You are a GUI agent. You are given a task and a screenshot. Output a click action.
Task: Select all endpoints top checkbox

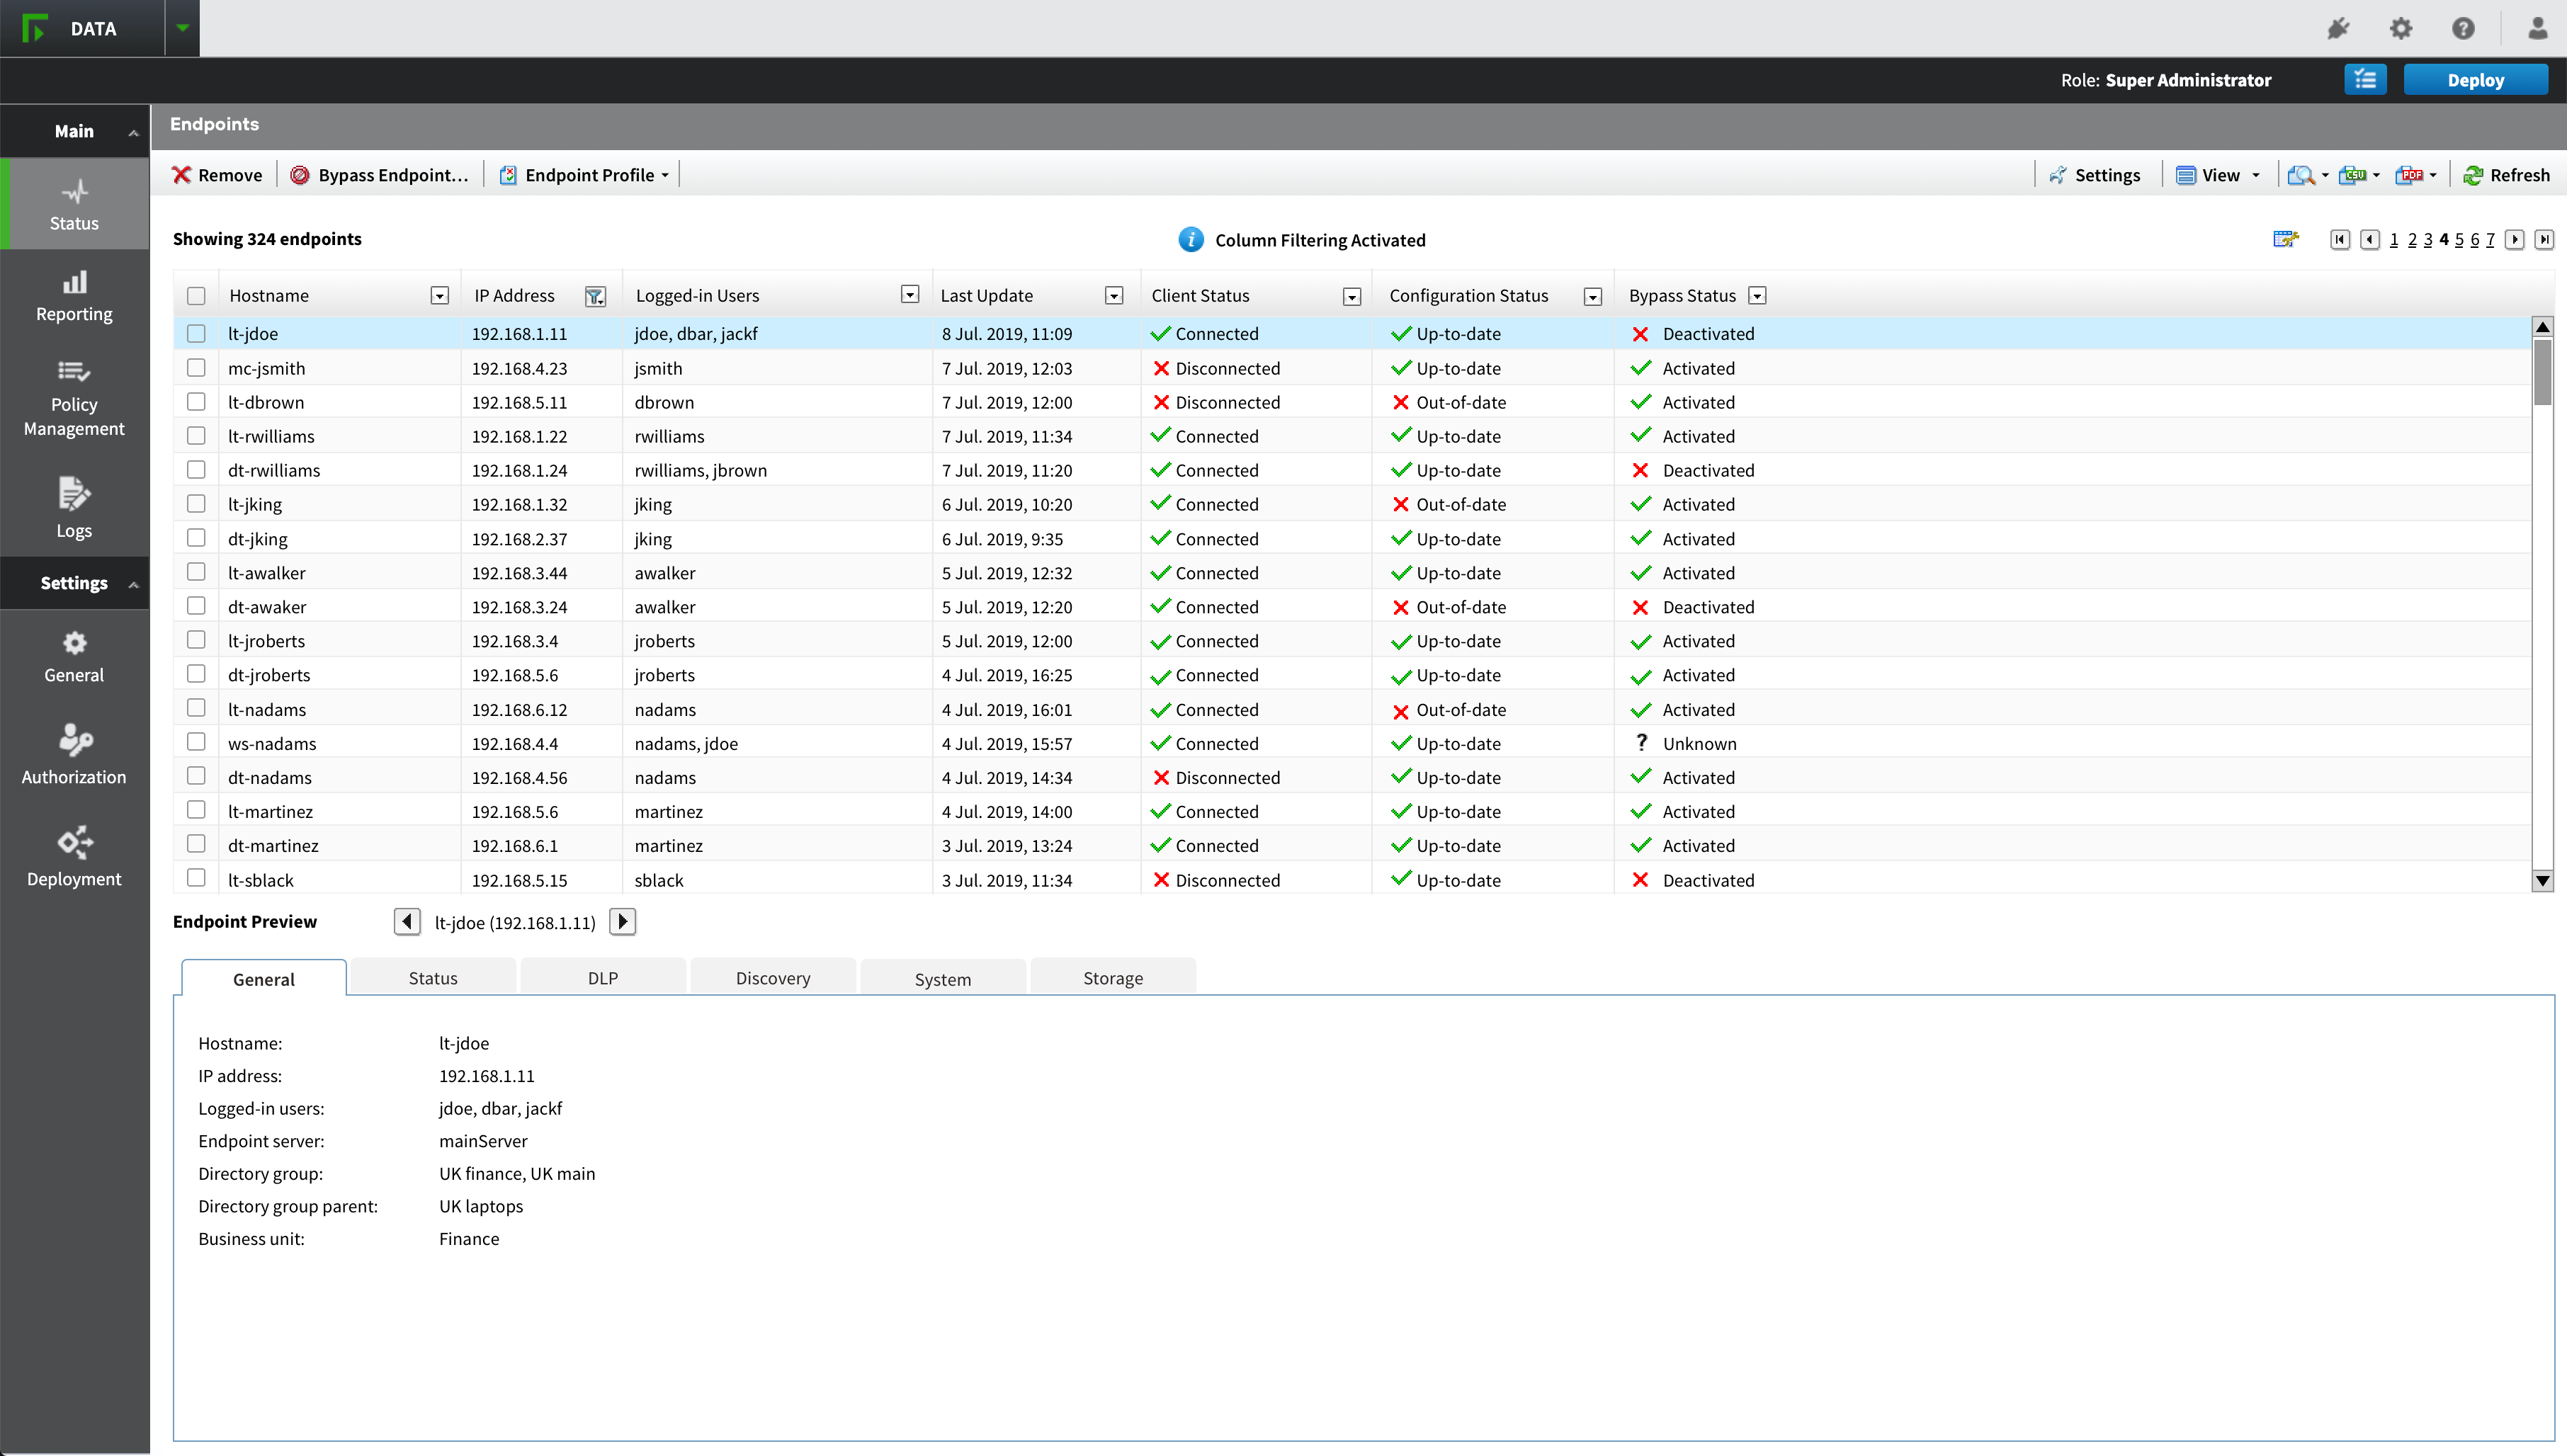tap(198, 295)
